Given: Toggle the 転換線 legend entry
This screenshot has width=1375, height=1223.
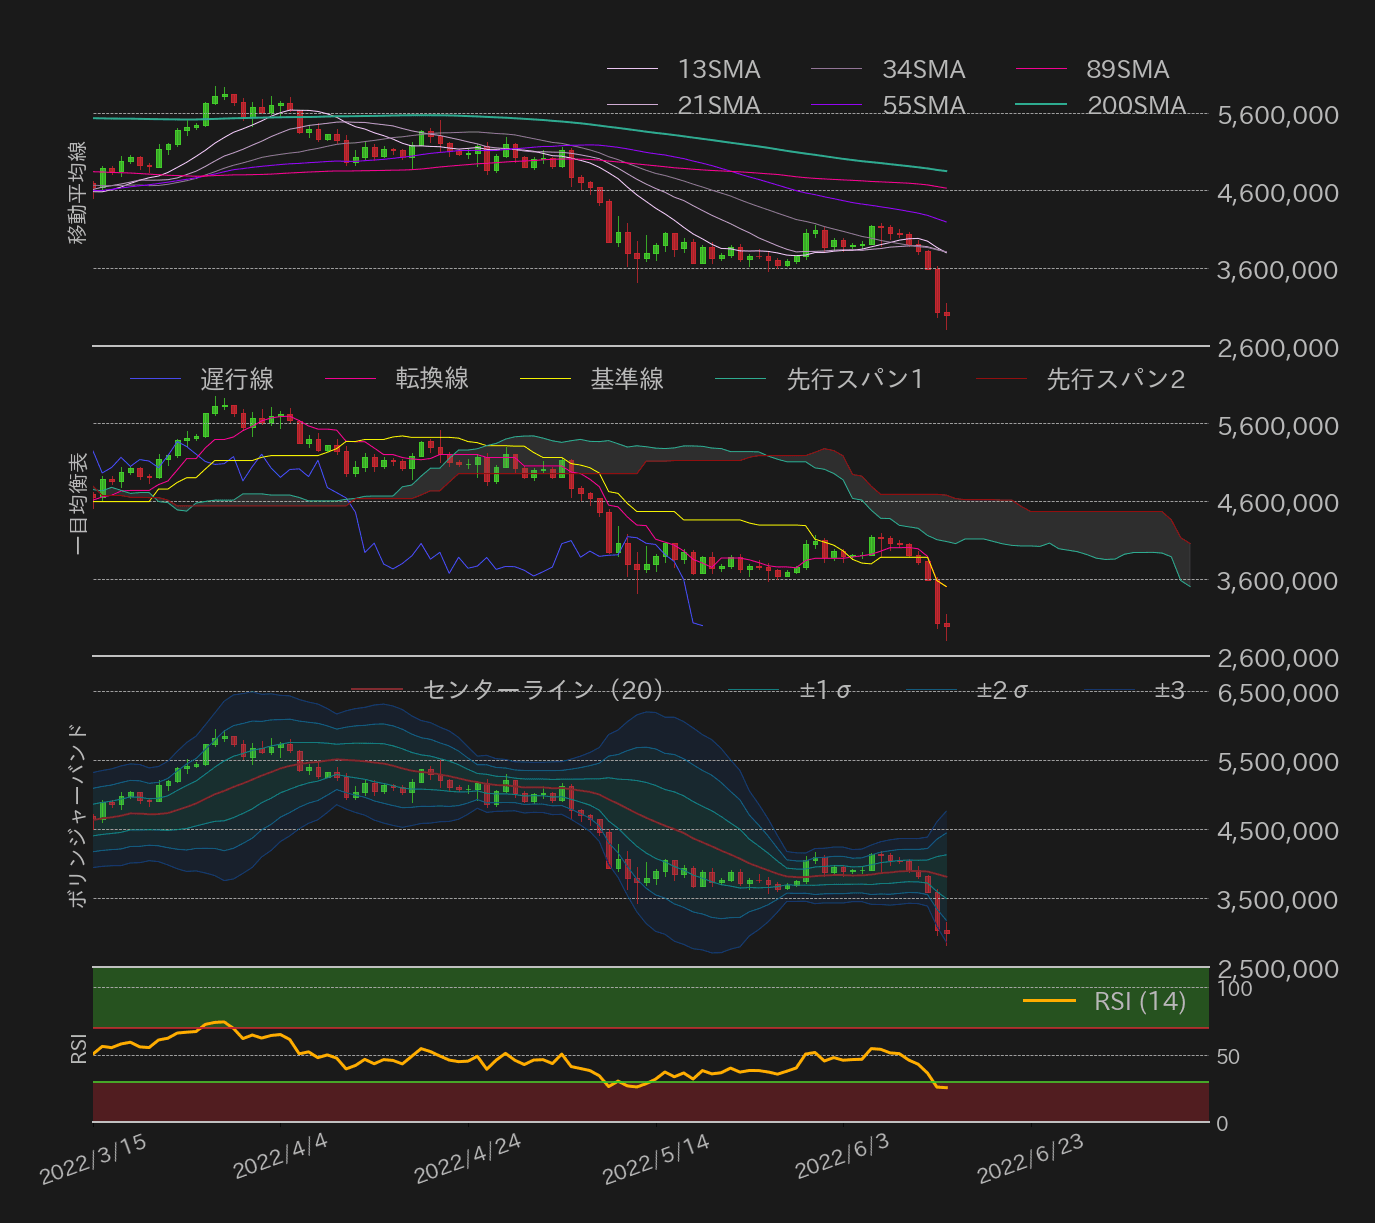Looking at the screenshot, I should [x=430, y=379].
